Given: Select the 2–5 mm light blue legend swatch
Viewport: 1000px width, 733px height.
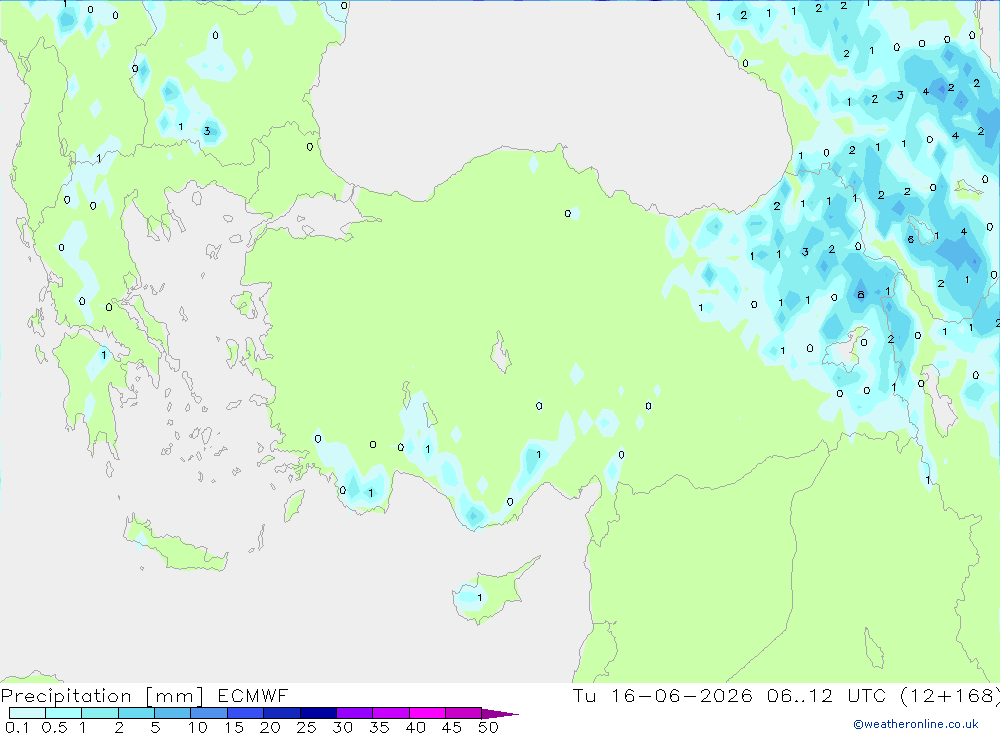Looking at the screenshot, I should coord(136,713).
